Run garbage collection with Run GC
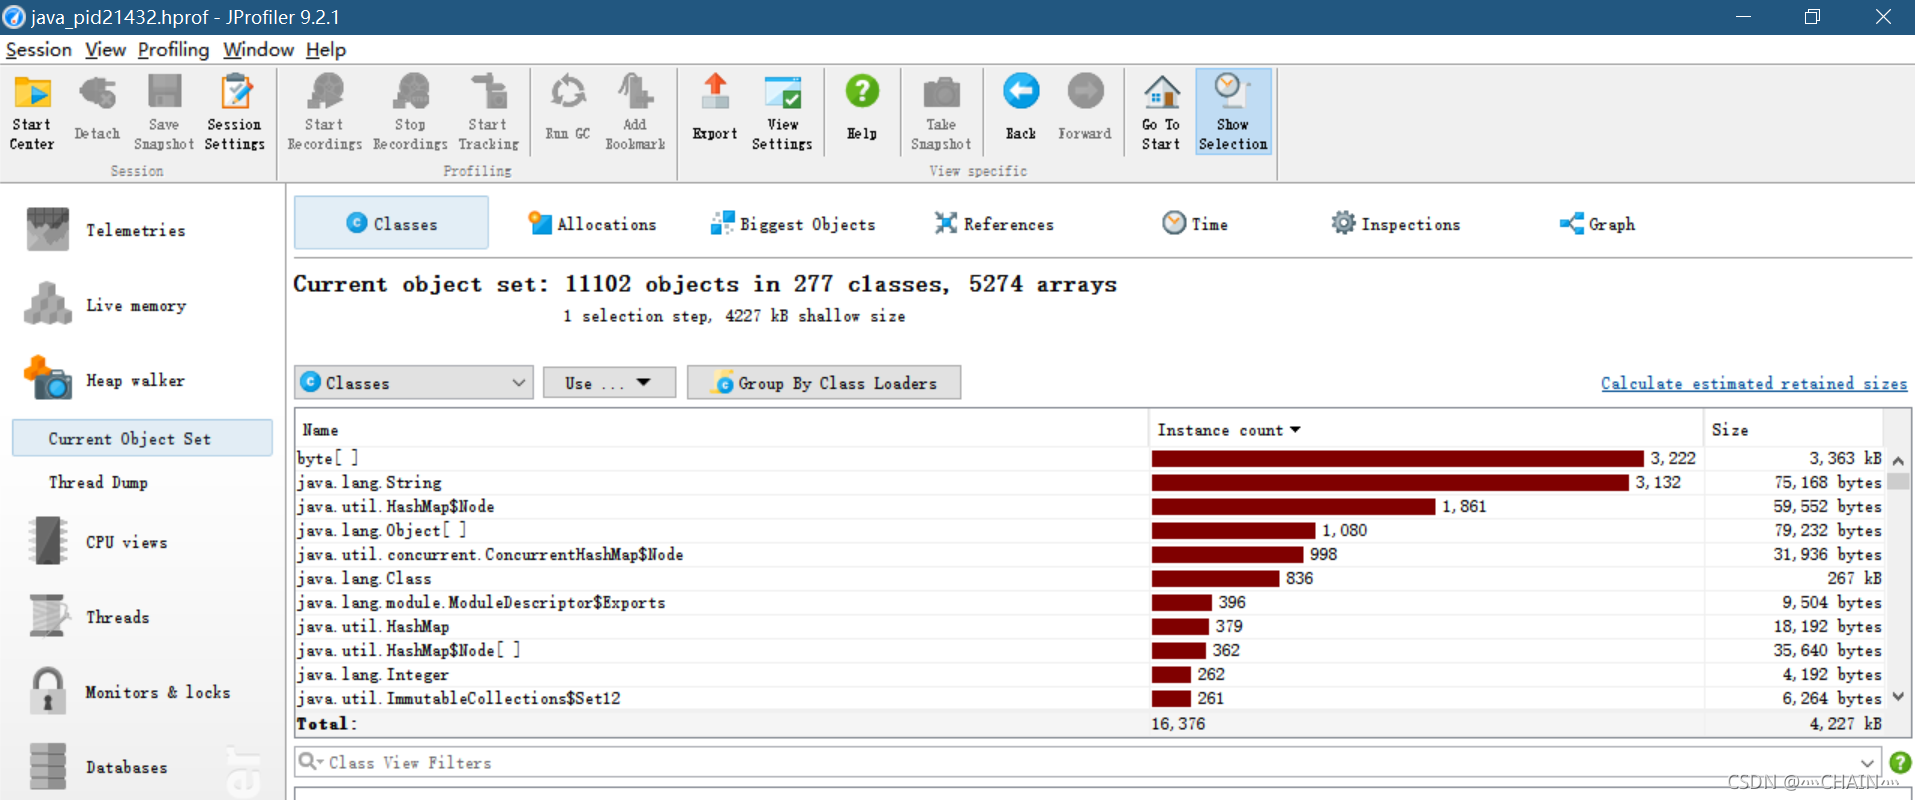Image resolution: width=1915 pixels, height=800 pixels. pyautogui.click(x=568, y=107)
